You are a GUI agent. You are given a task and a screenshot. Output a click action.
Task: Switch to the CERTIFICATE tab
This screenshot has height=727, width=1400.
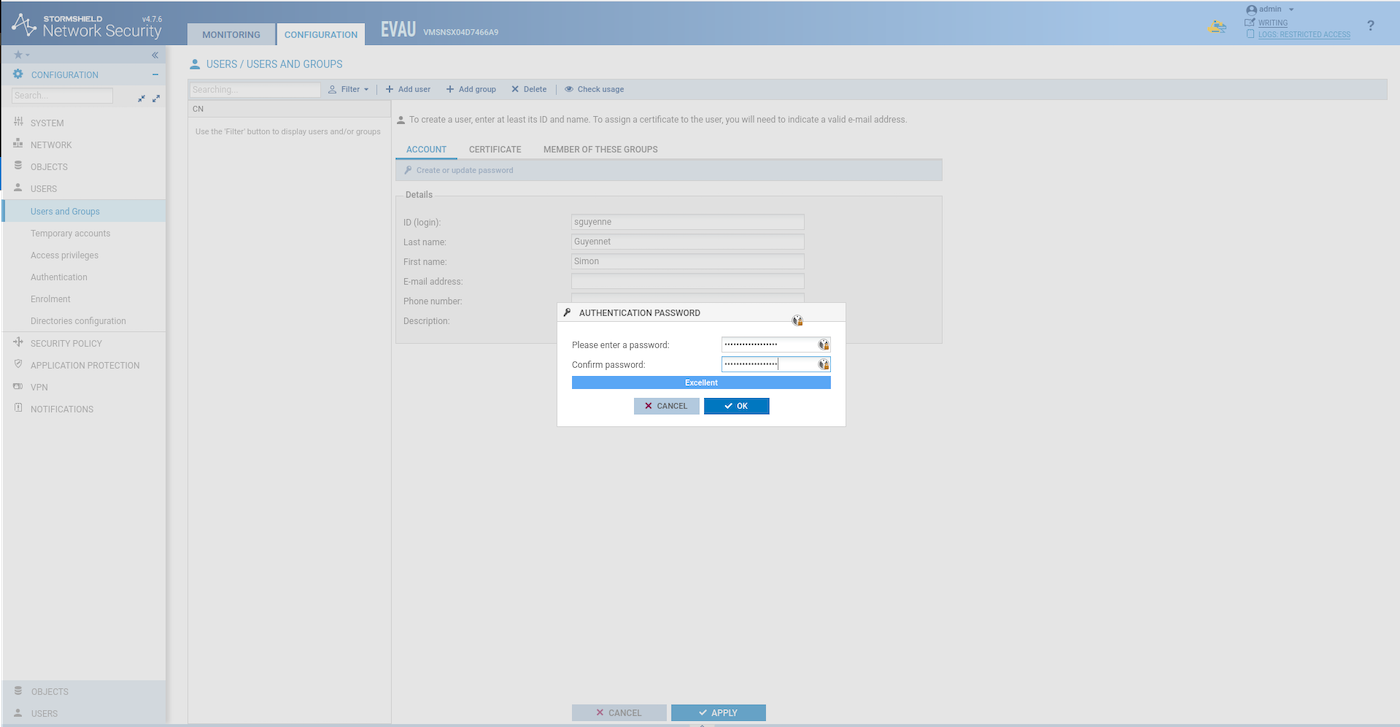(x=495, y=149)
